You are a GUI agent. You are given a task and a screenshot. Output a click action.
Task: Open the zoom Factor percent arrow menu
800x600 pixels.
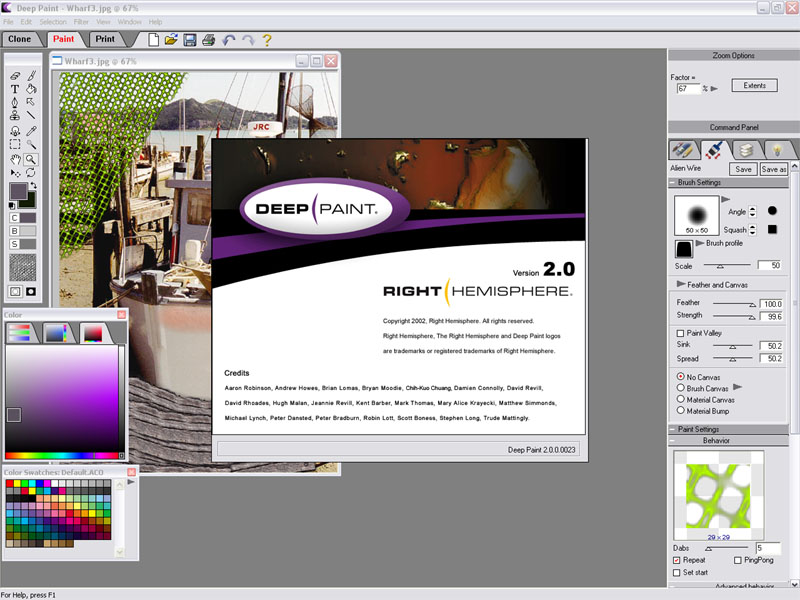click(x=714, y=89)
